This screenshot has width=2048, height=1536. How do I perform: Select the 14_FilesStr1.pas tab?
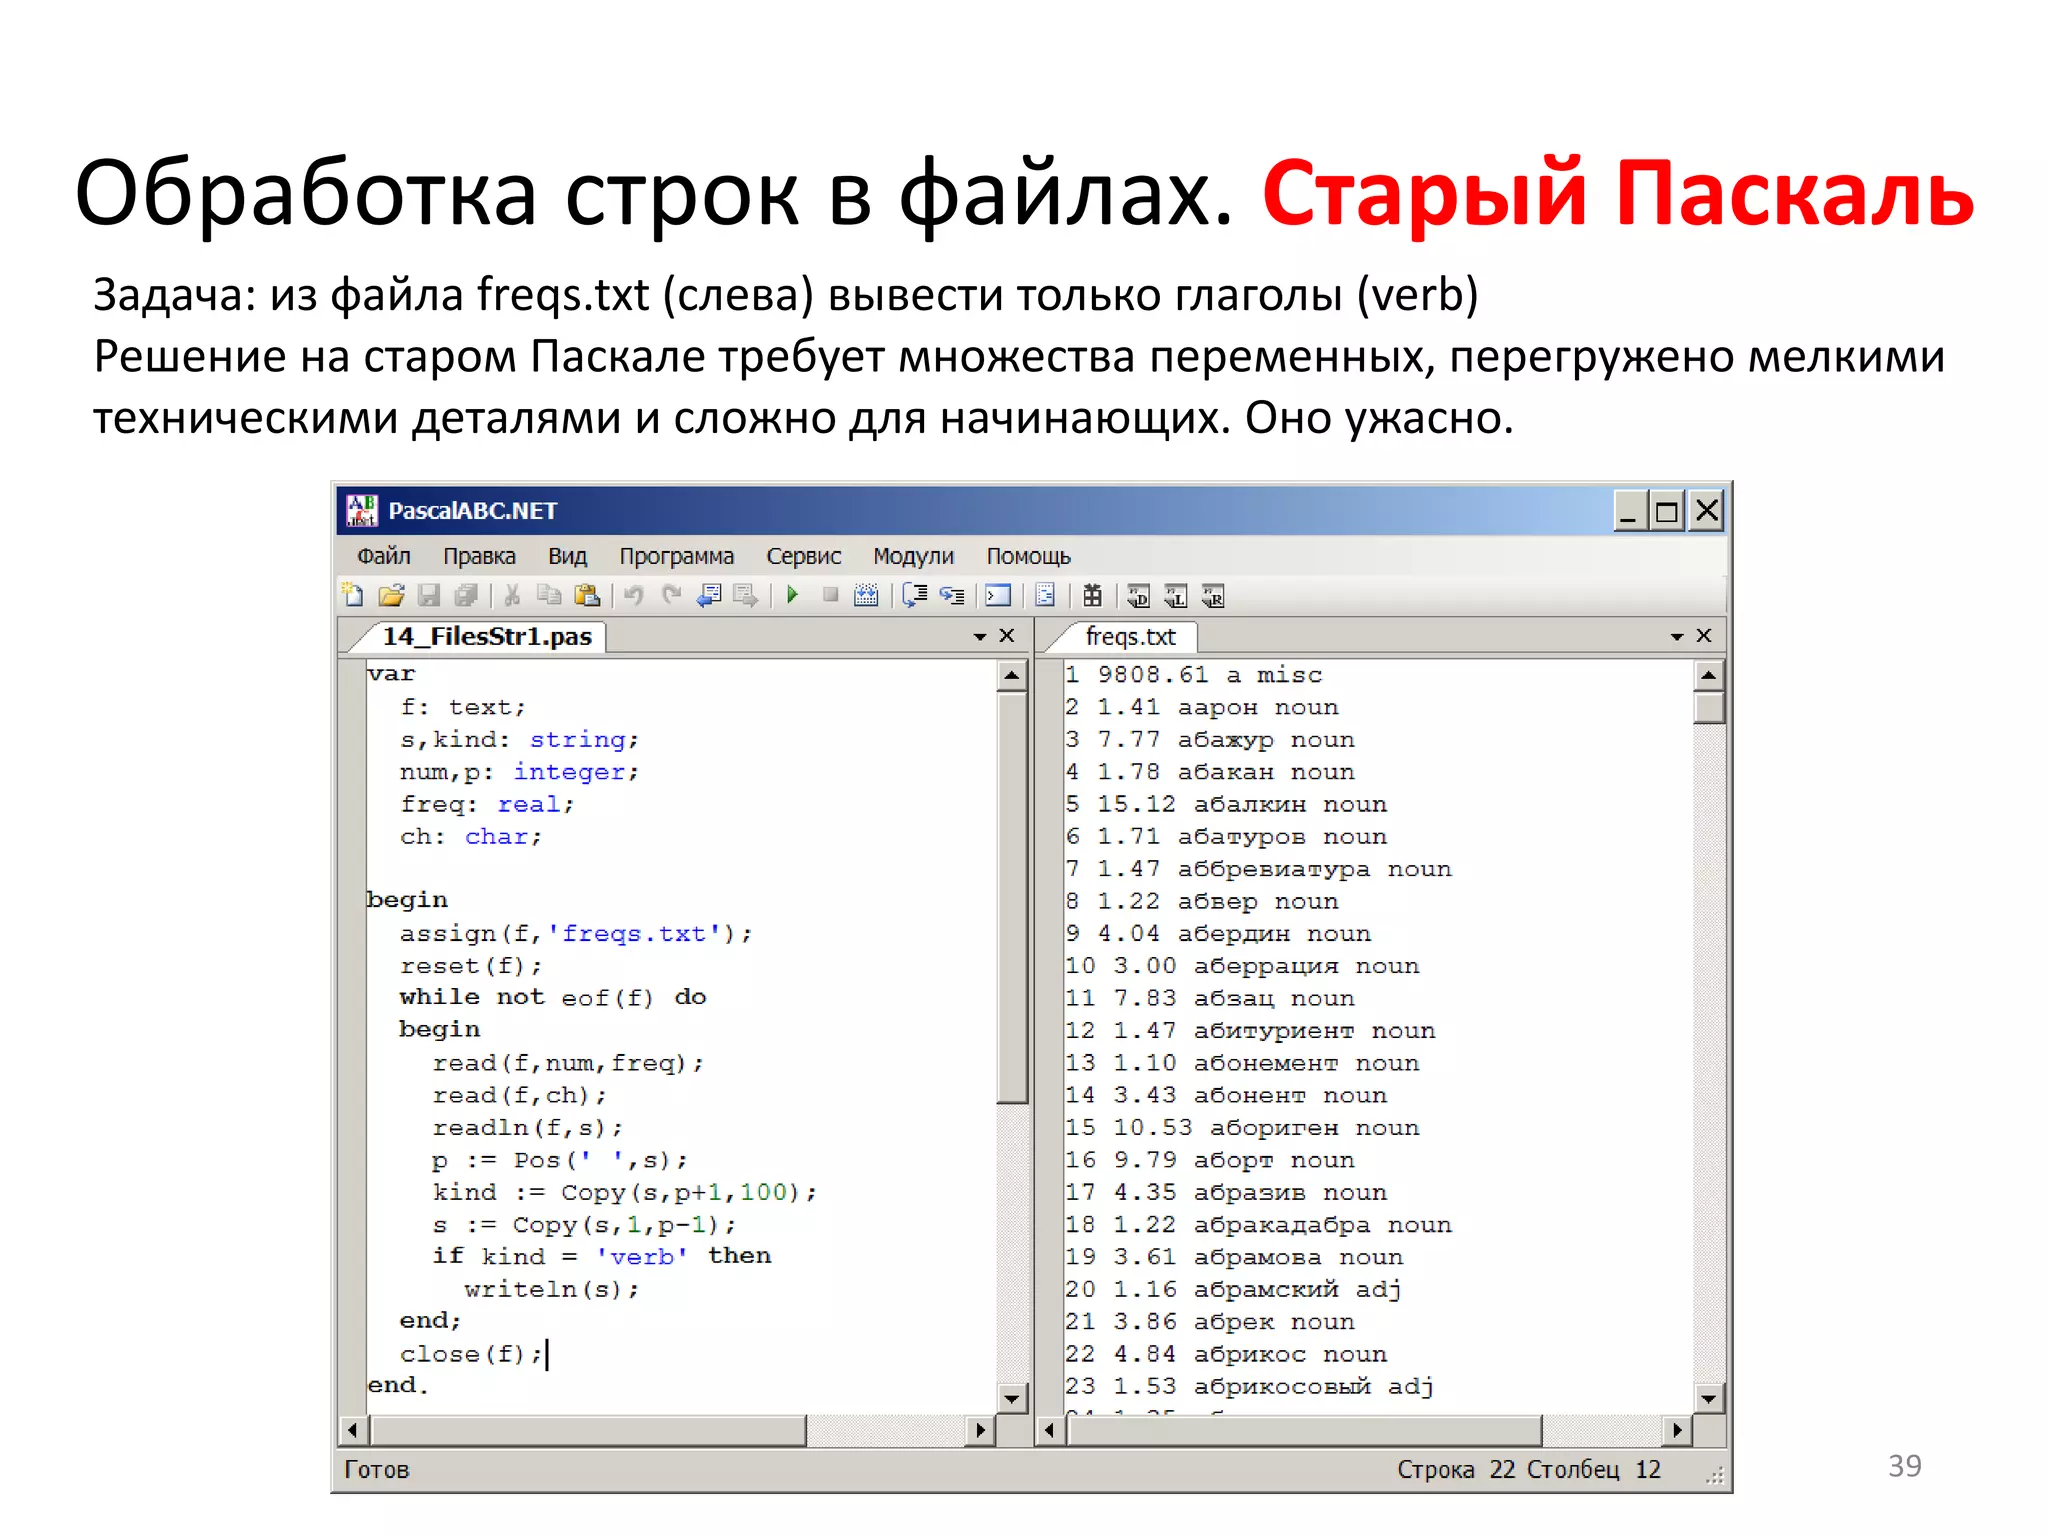click(487, 636)
